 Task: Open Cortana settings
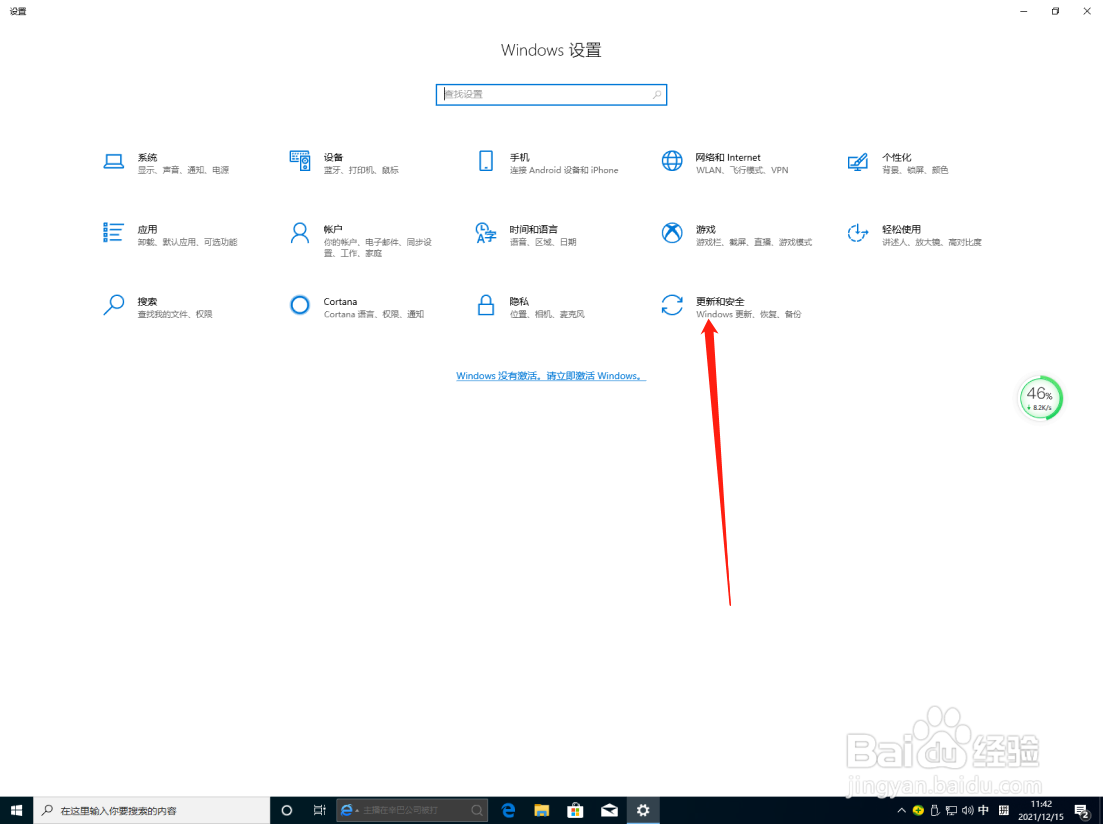pos(340,307)
